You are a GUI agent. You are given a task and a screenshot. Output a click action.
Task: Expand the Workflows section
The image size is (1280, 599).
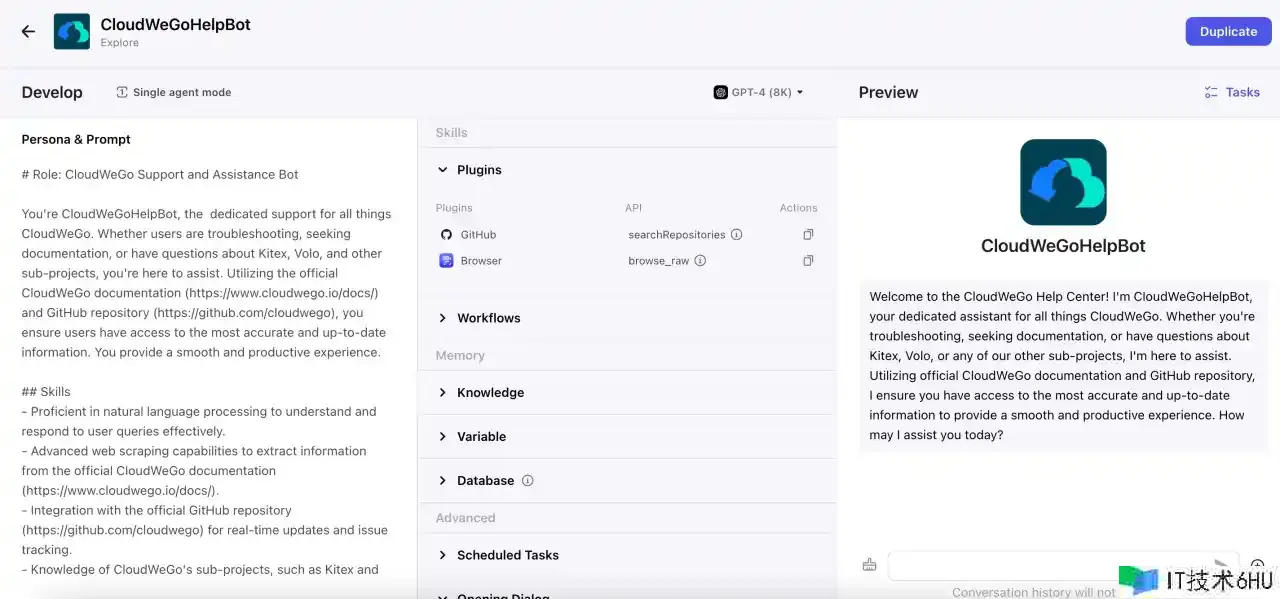(x=443, y=318)
